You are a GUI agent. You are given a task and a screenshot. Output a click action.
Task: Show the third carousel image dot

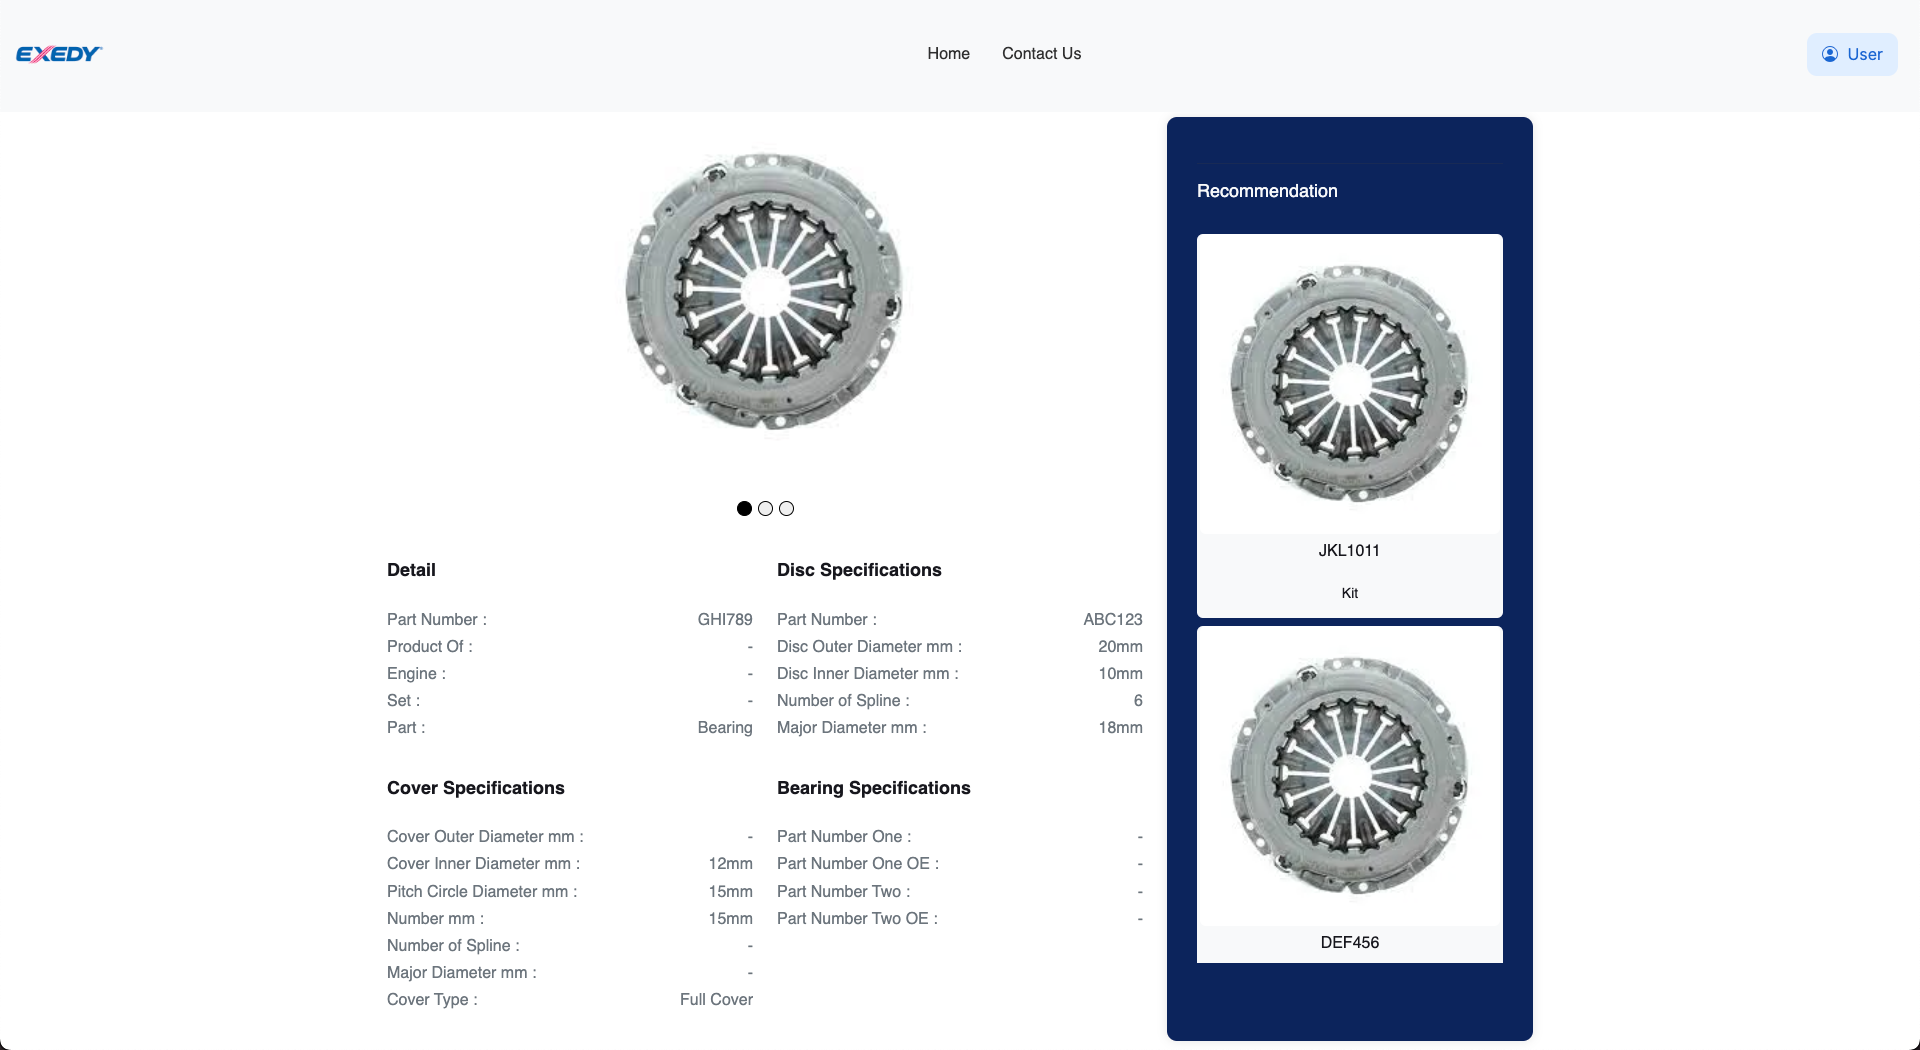pyautogui.click(x=787, y=509)
